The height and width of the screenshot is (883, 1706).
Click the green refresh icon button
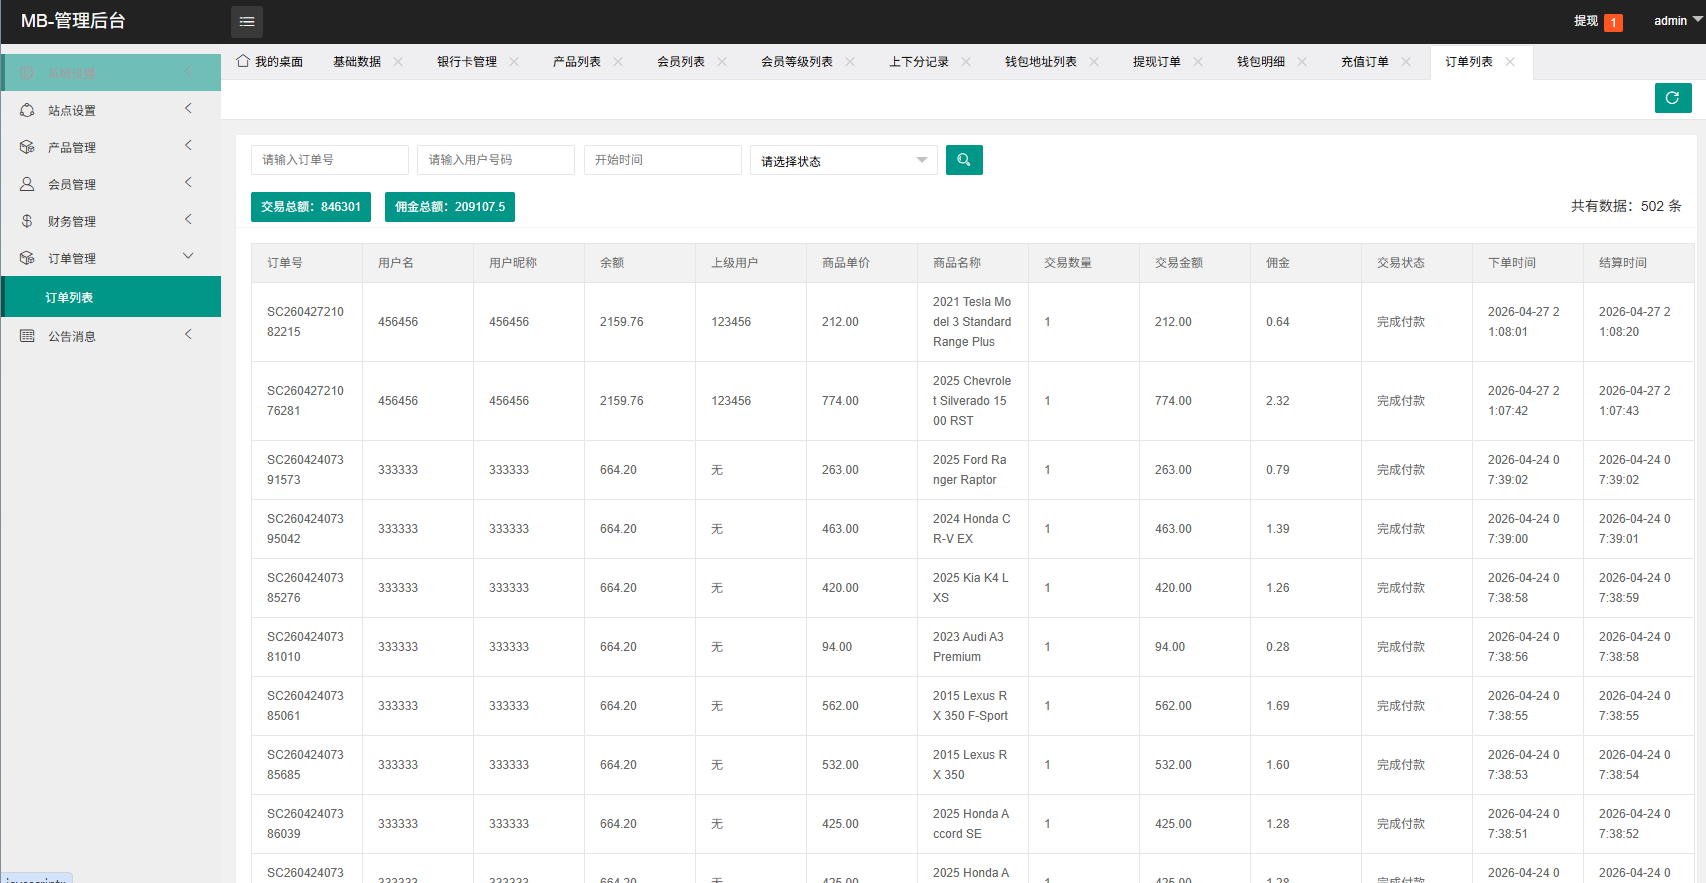click(x=1672, y=98)
